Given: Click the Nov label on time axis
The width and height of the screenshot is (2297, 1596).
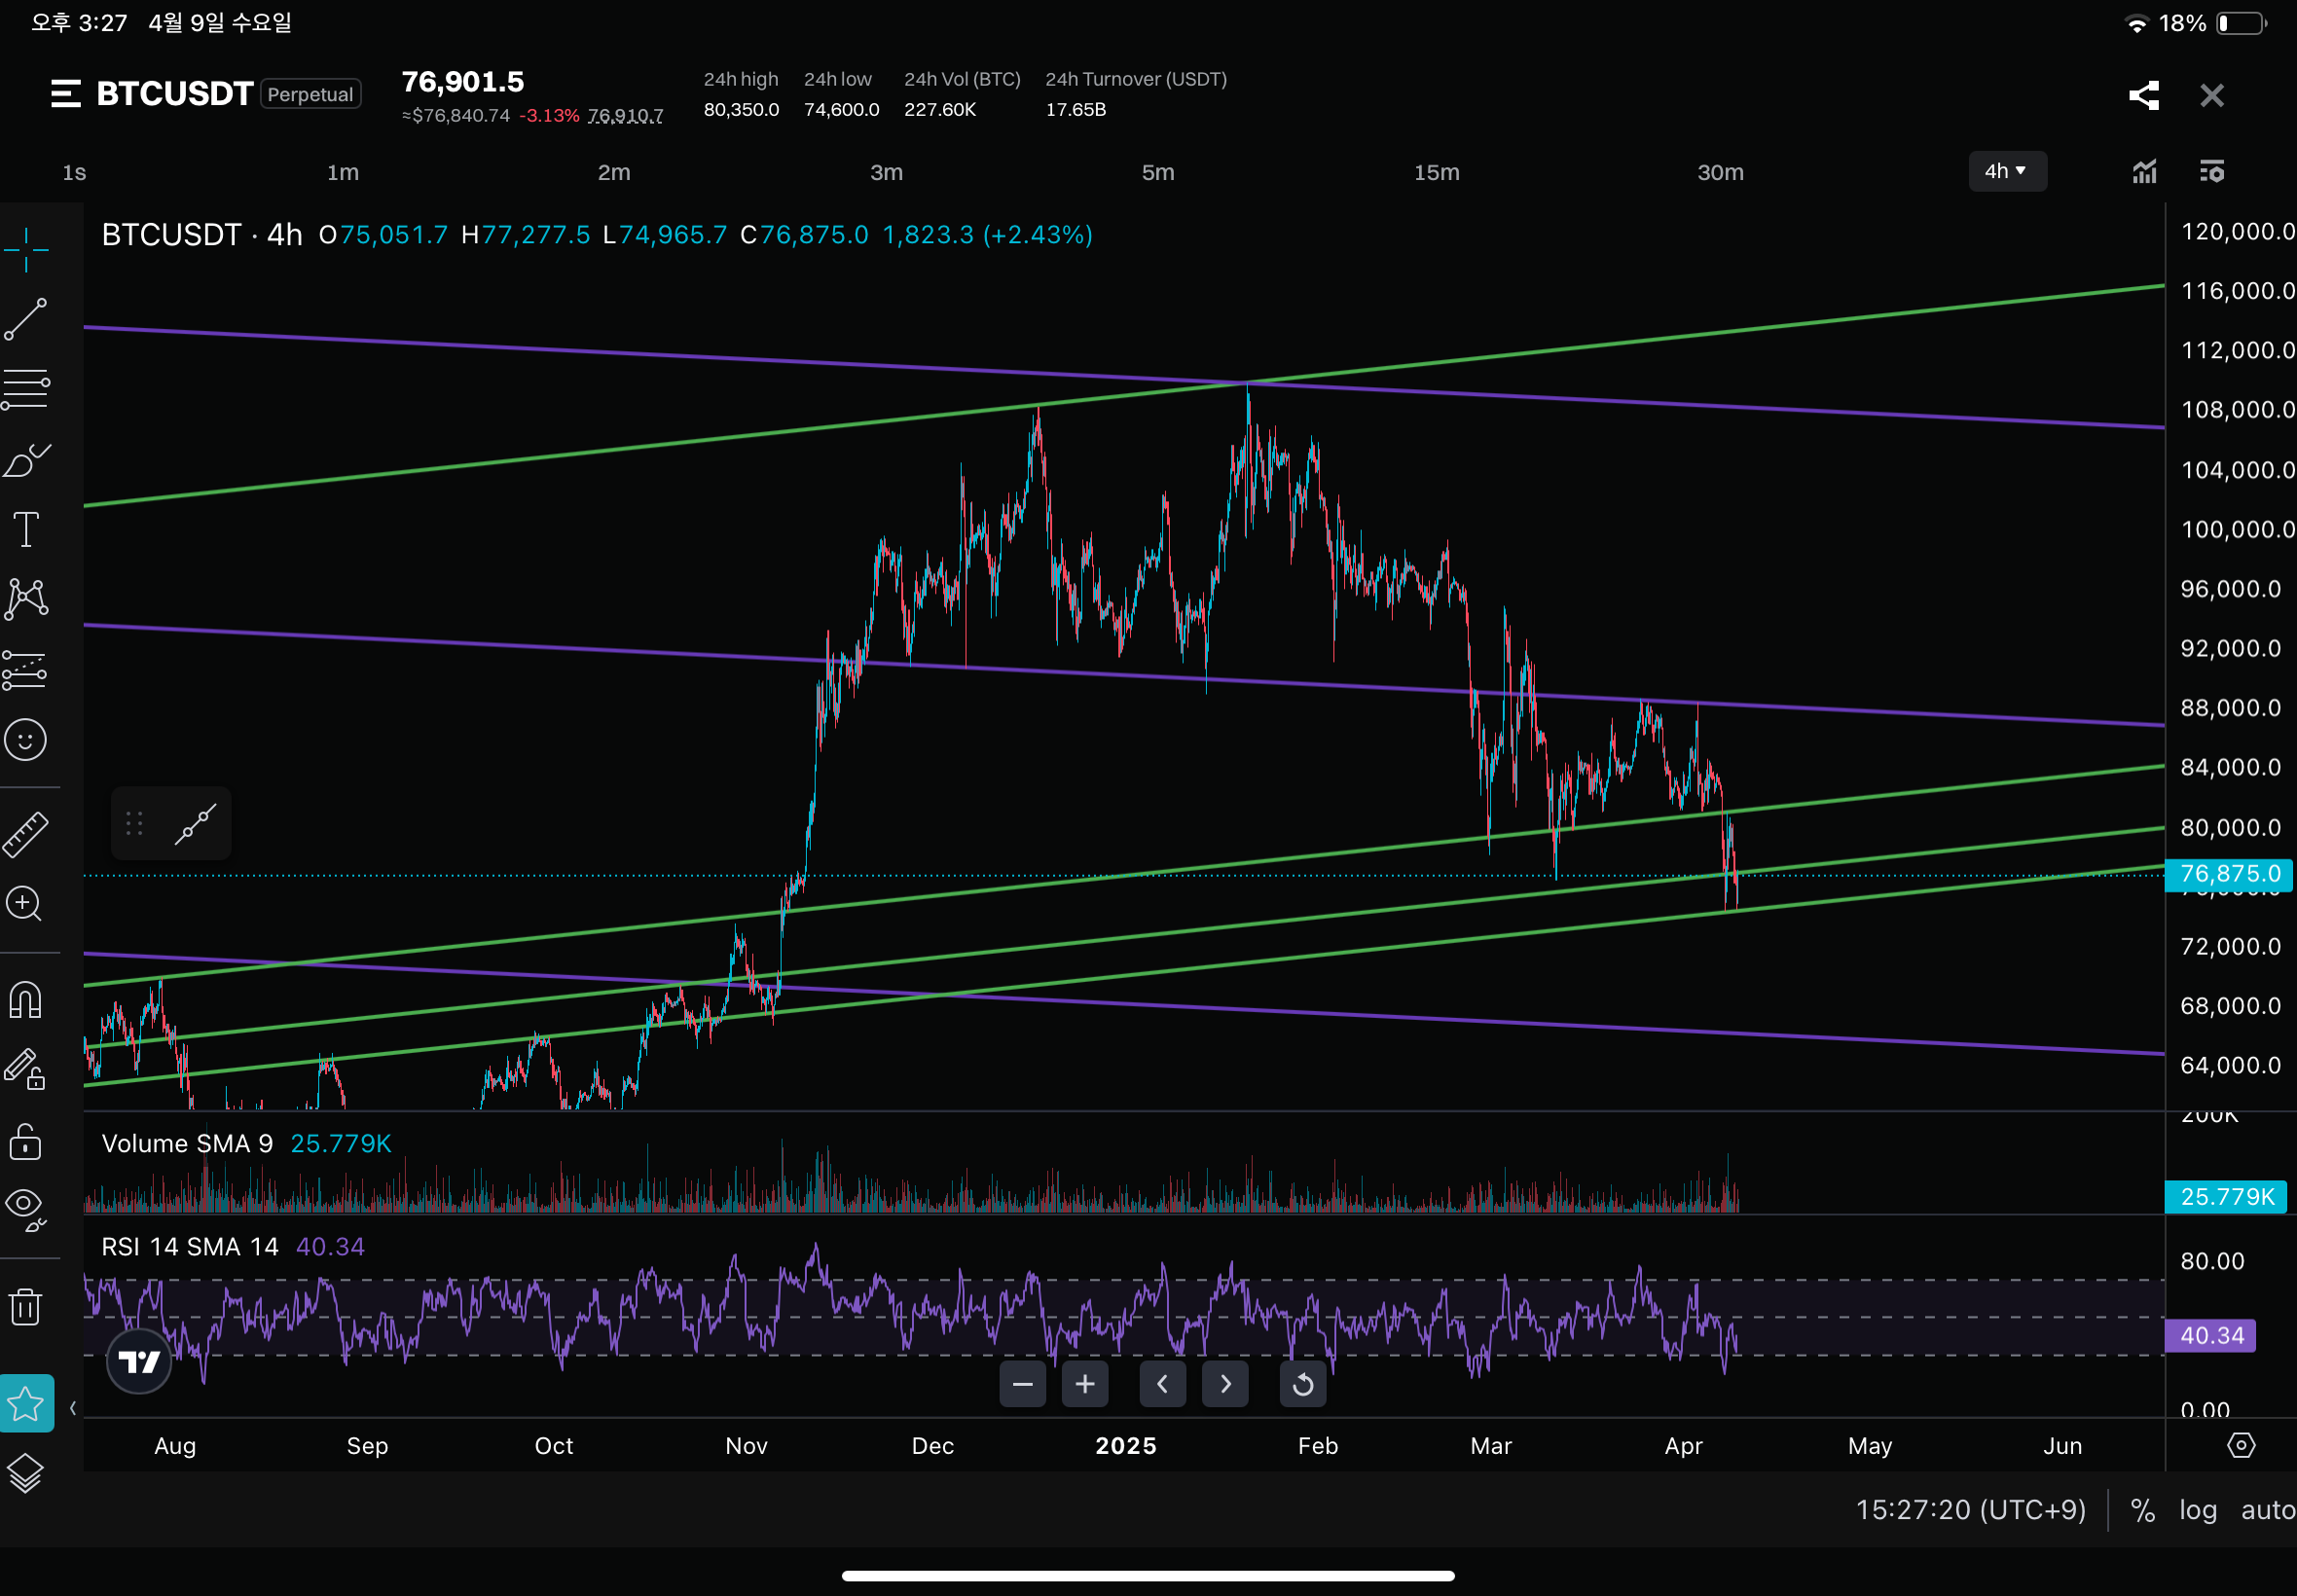Looking at the screenshot, I should click(x=747, y=1445).
